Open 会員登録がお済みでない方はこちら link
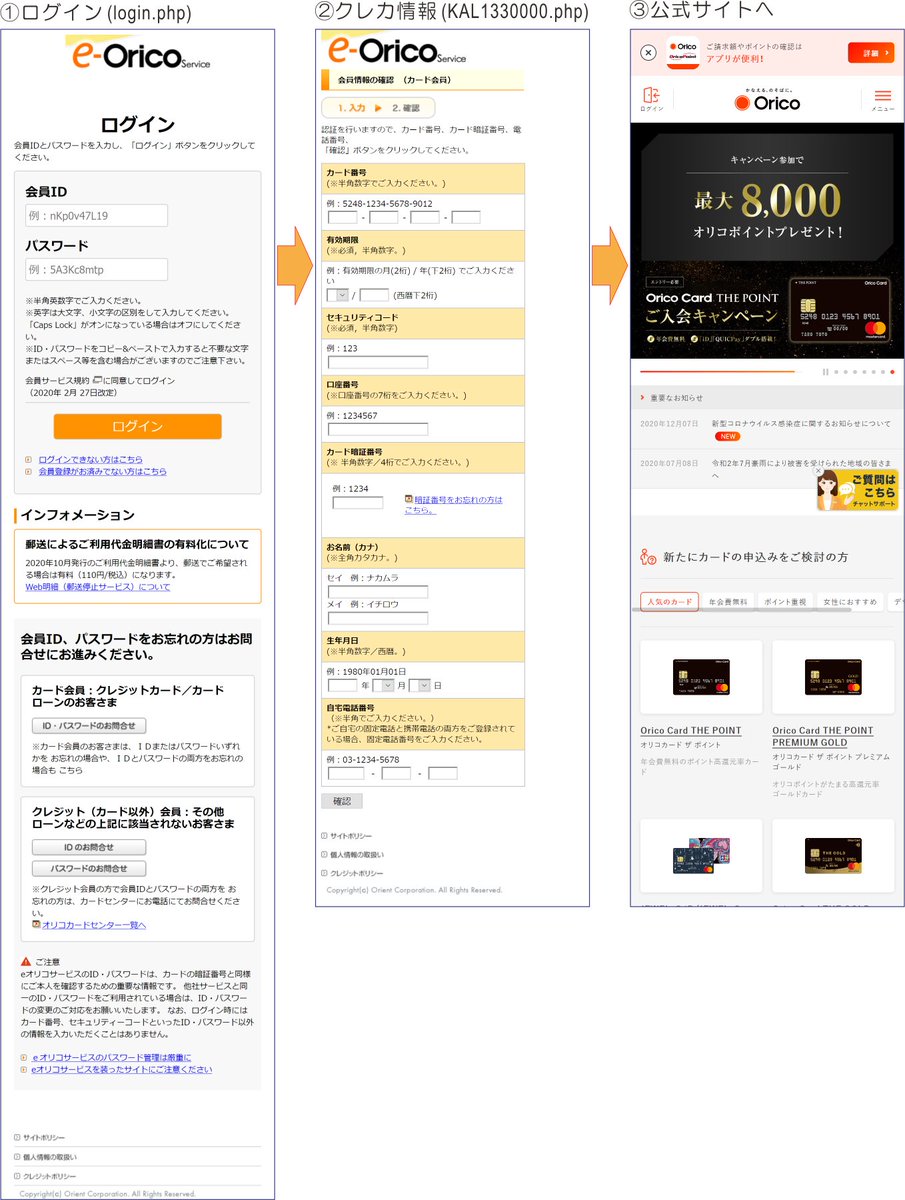 (x=102, y=471)
